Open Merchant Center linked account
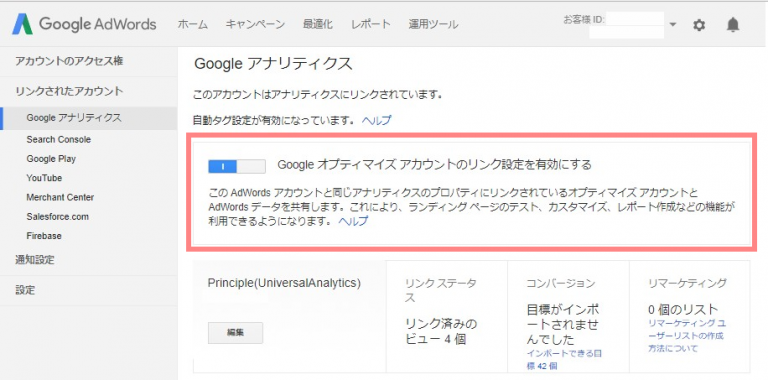Image resolution: width=768 pixels, height=380 pixels. click(x=60, y=197)
